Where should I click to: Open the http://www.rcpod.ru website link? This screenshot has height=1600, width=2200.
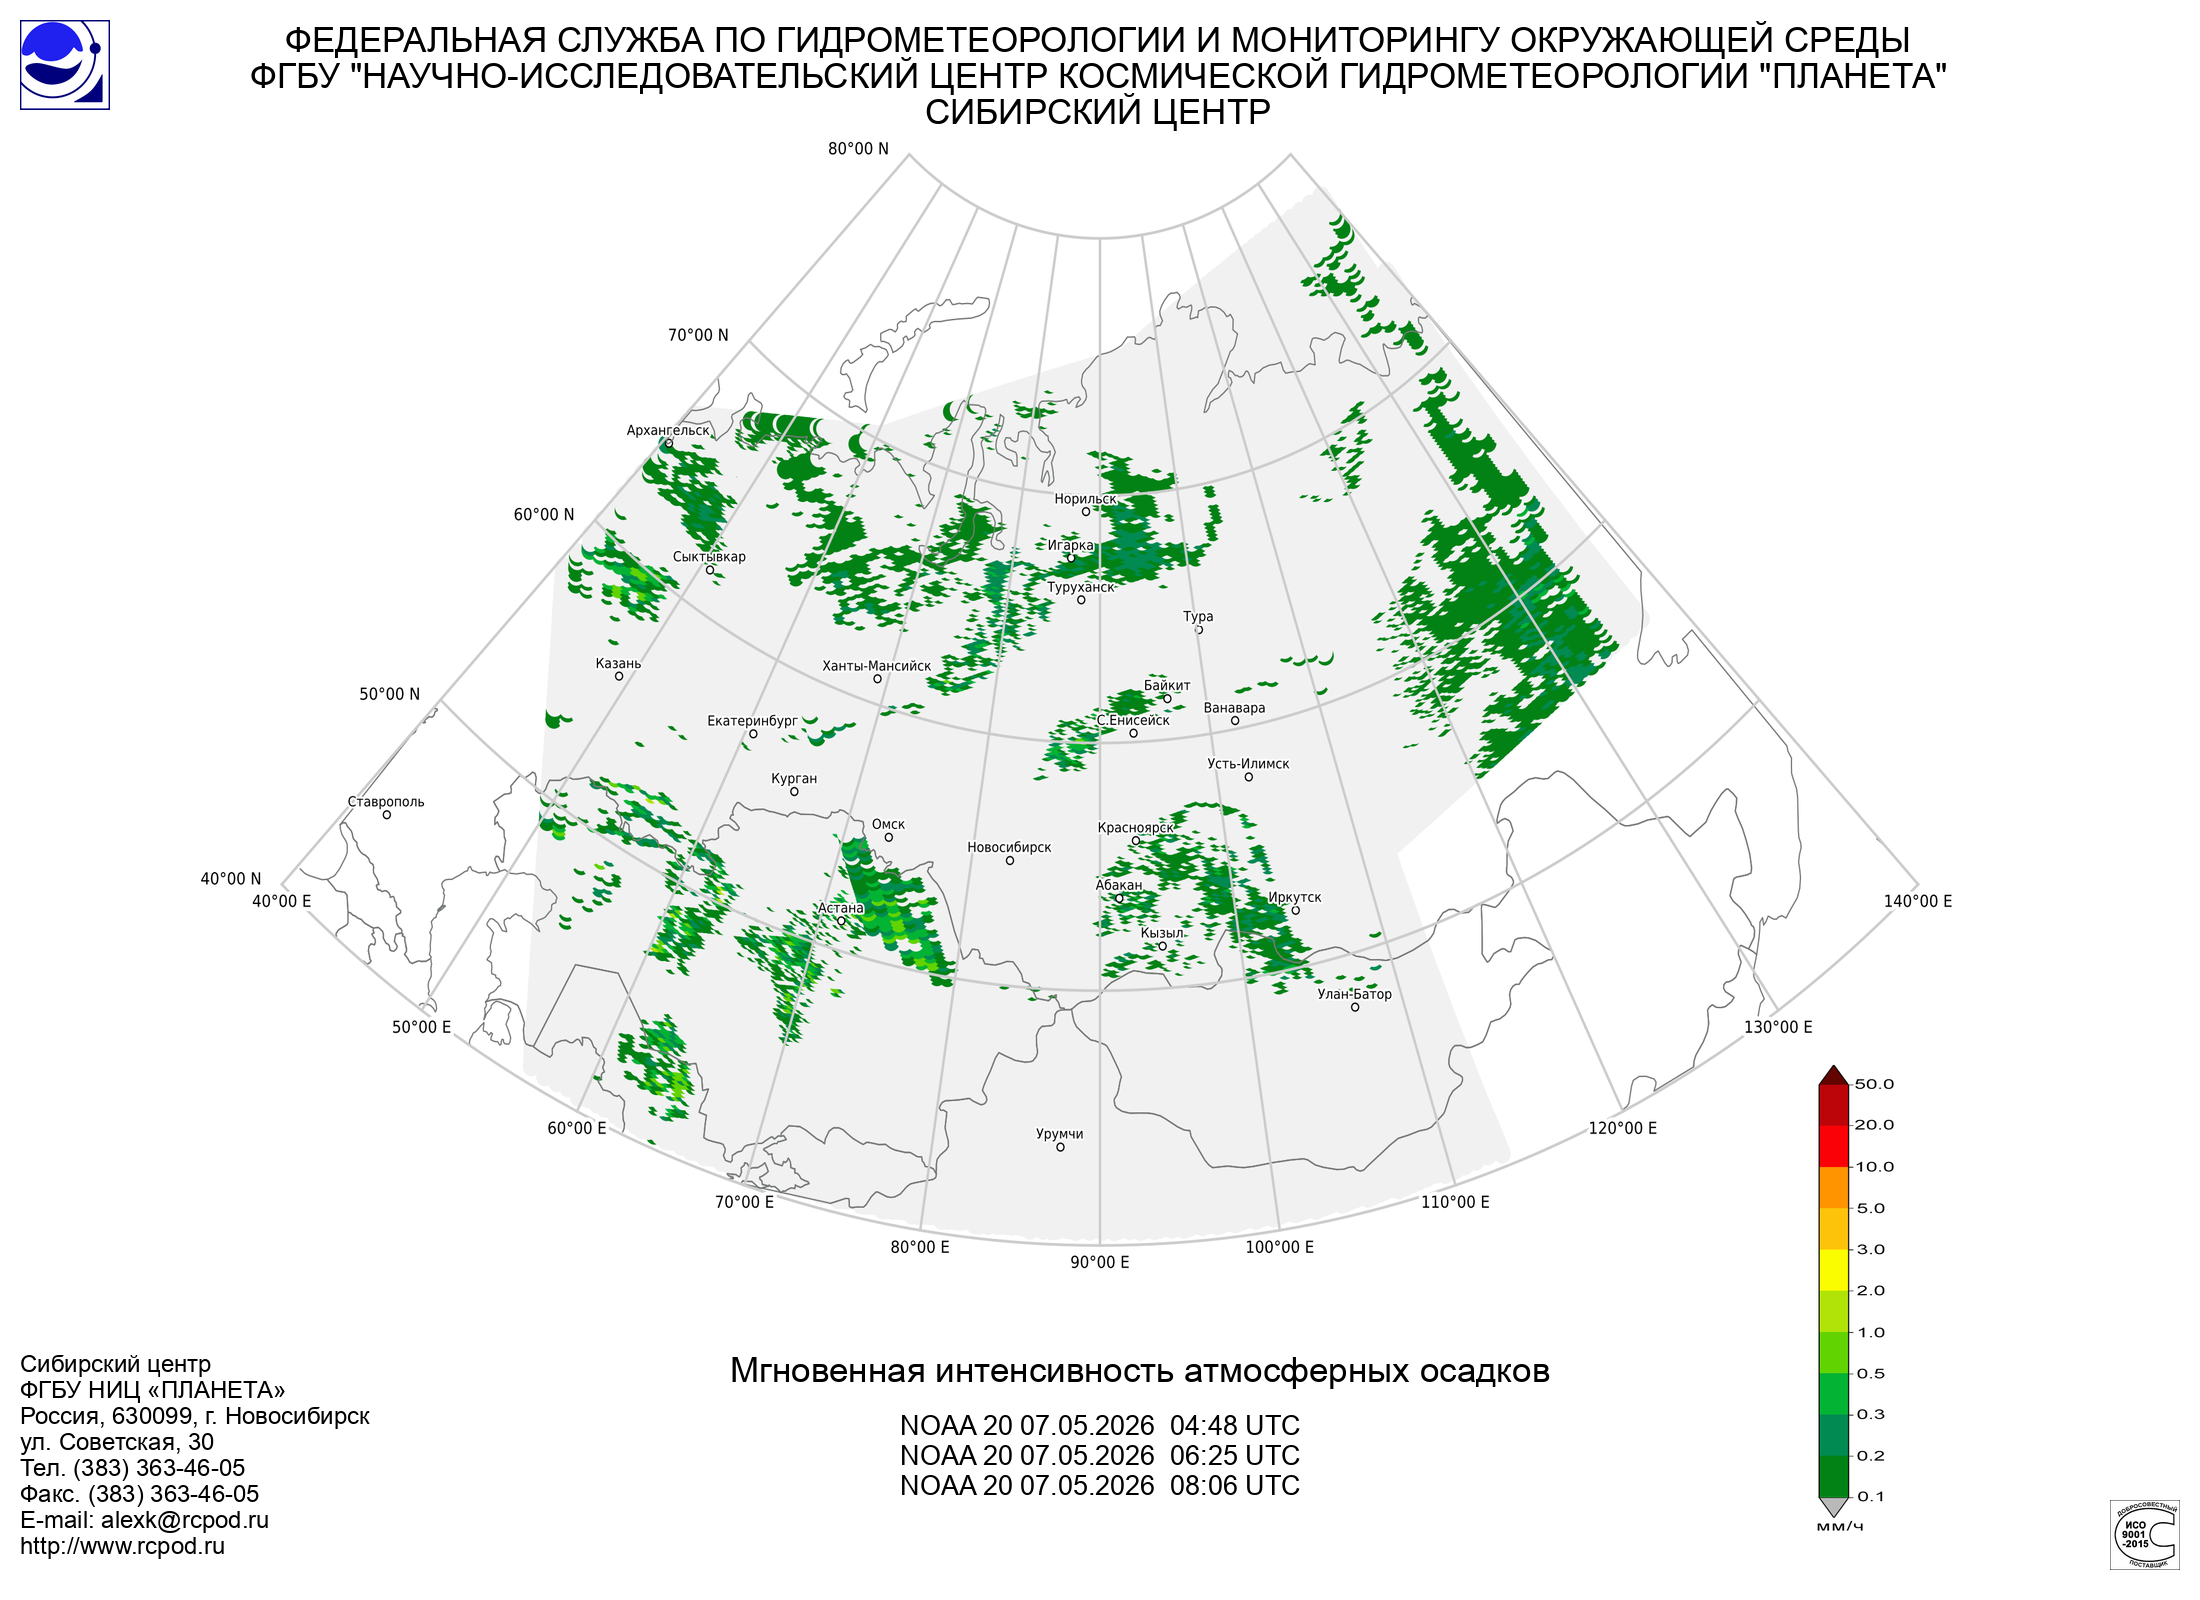pyautogui.click(x=122, y=1546)
